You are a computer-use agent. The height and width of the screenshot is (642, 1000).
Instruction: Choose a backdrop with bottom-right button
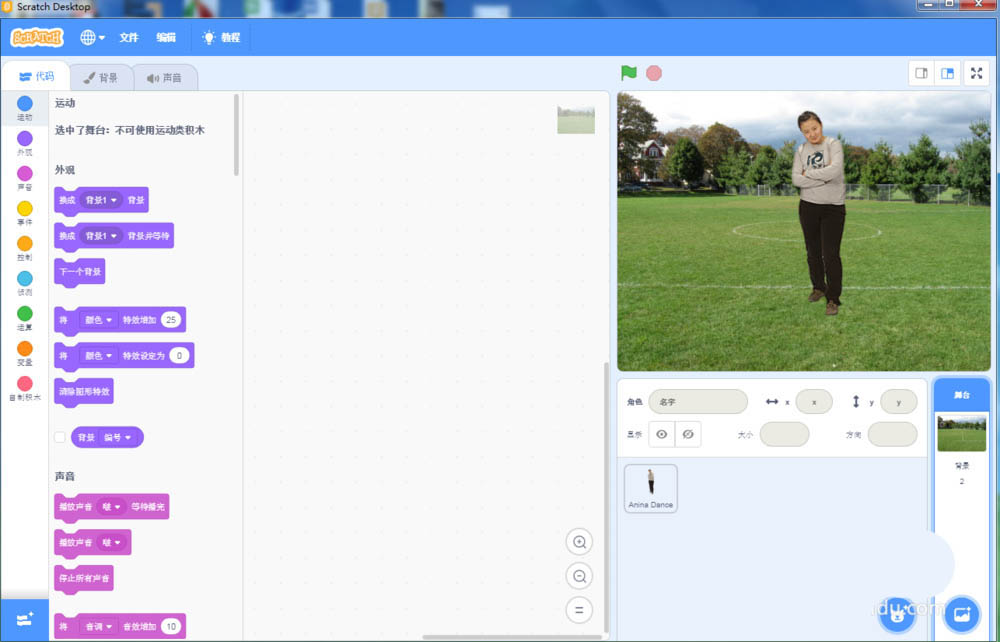pyautogui.click(x=961, y=612)
